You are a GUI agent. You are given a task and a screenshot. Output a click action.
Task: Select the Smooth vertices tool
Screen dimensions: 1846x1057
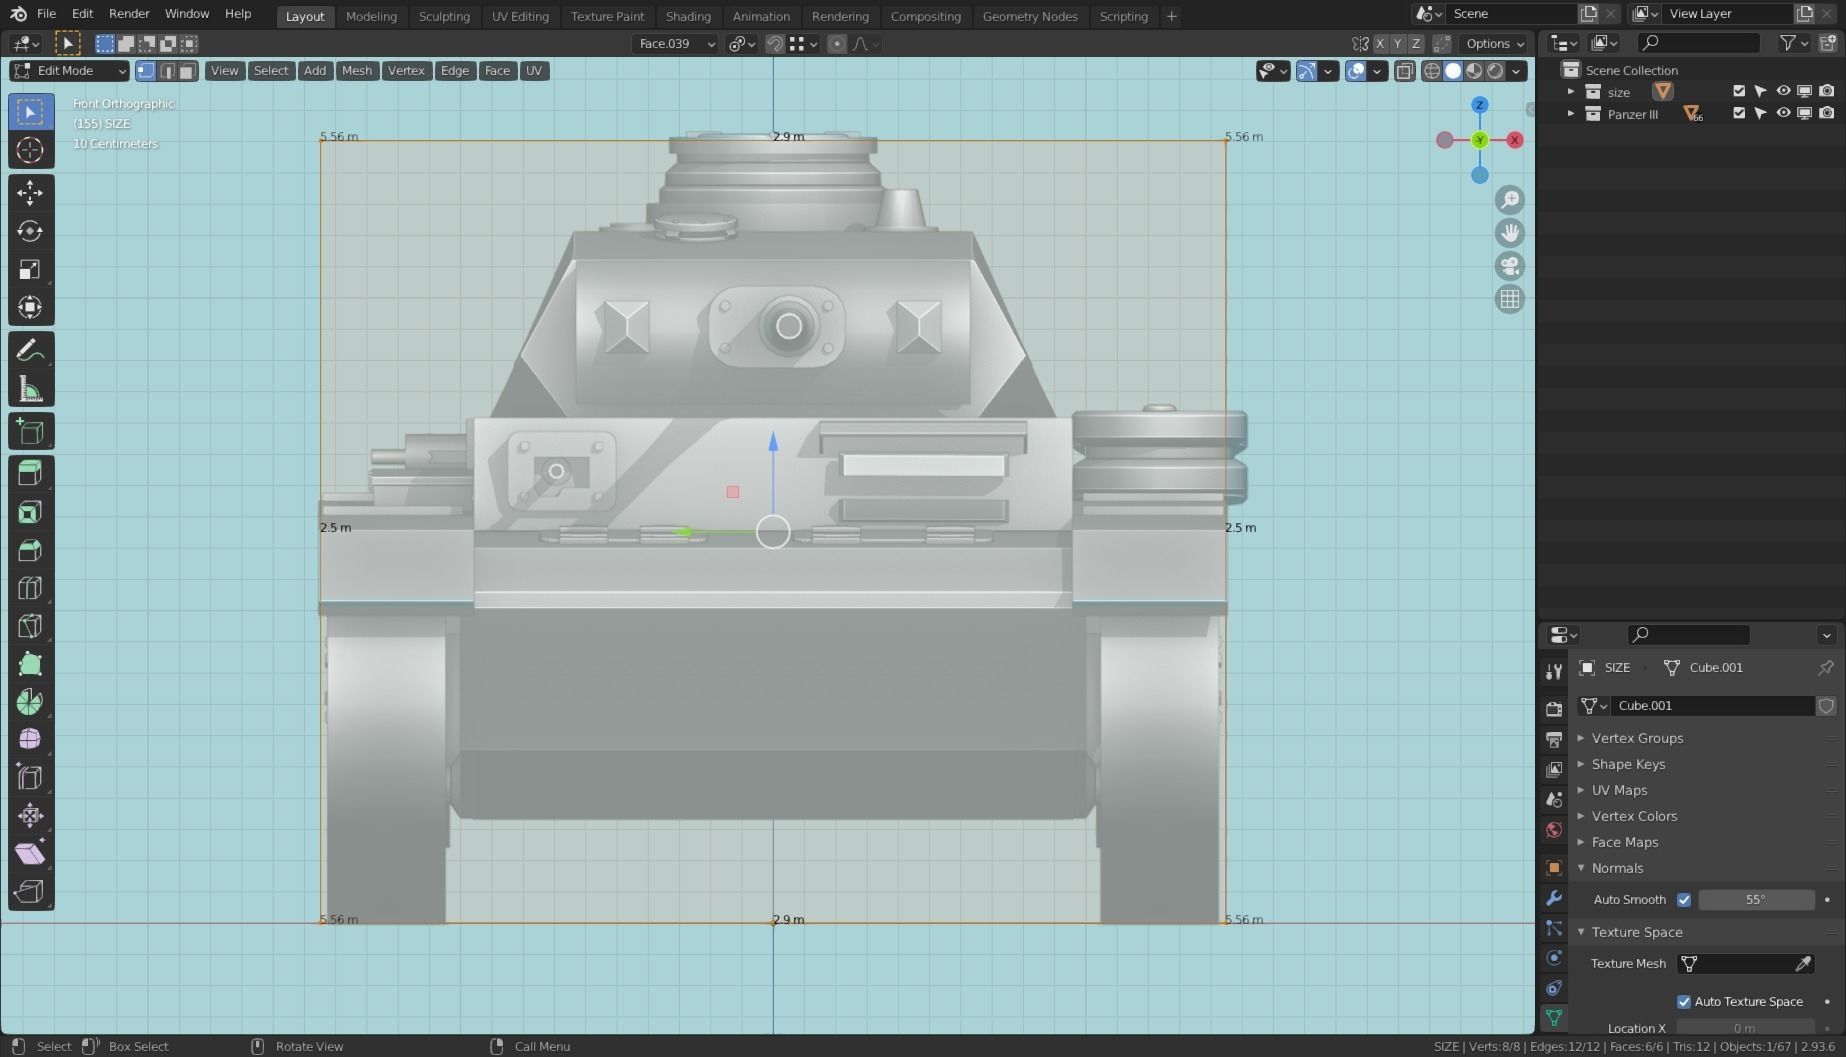30,740
